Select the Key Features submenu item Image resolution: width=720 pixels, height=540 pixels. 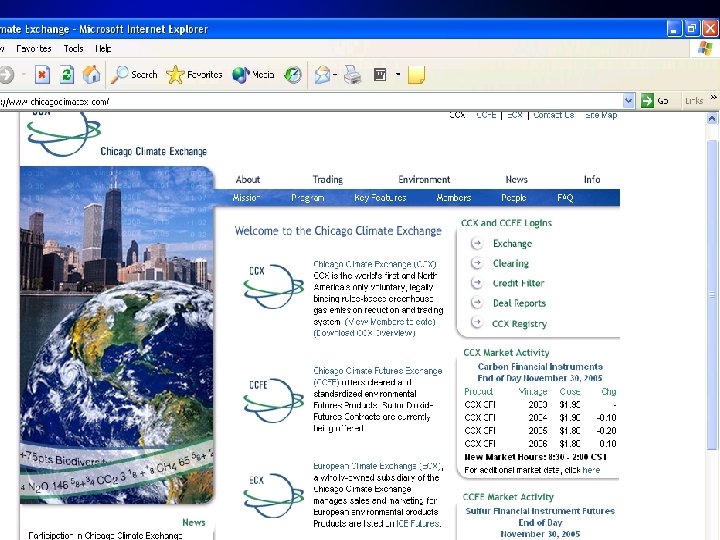click(x=380, y=198)
